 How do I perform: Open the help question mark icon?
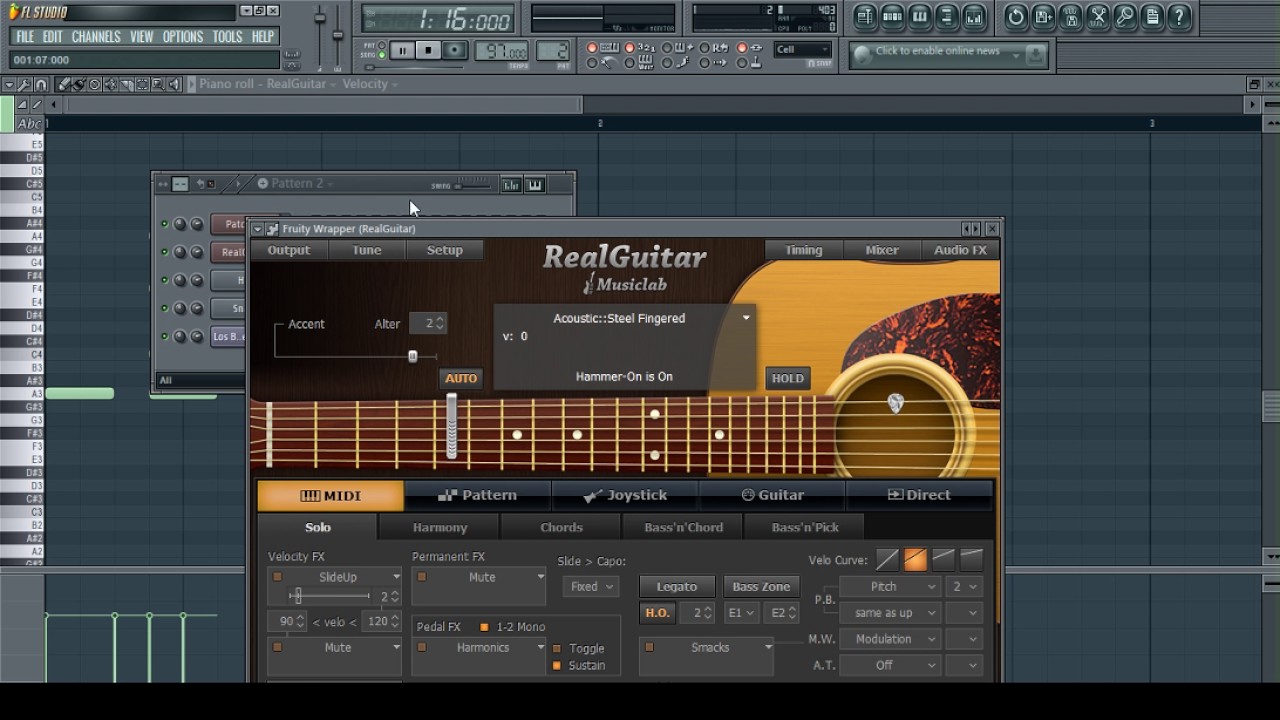click(1179, 17)
